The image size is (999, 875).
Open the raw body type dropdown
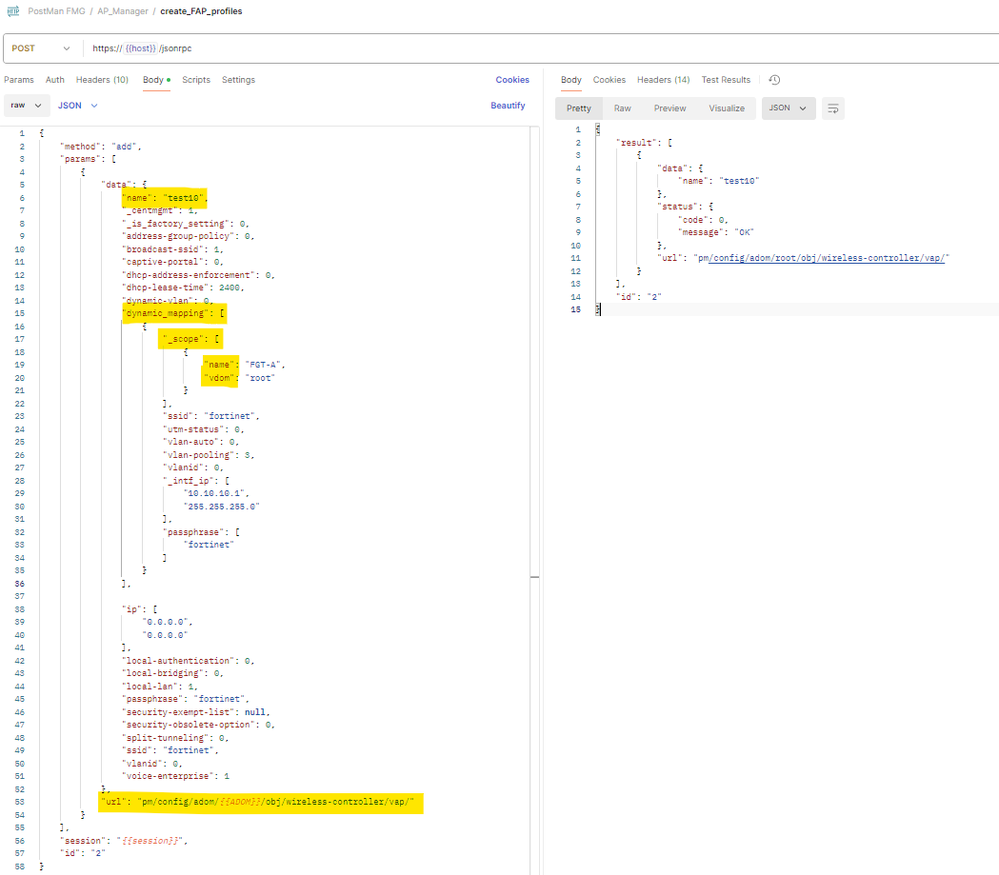click(25, 105)
